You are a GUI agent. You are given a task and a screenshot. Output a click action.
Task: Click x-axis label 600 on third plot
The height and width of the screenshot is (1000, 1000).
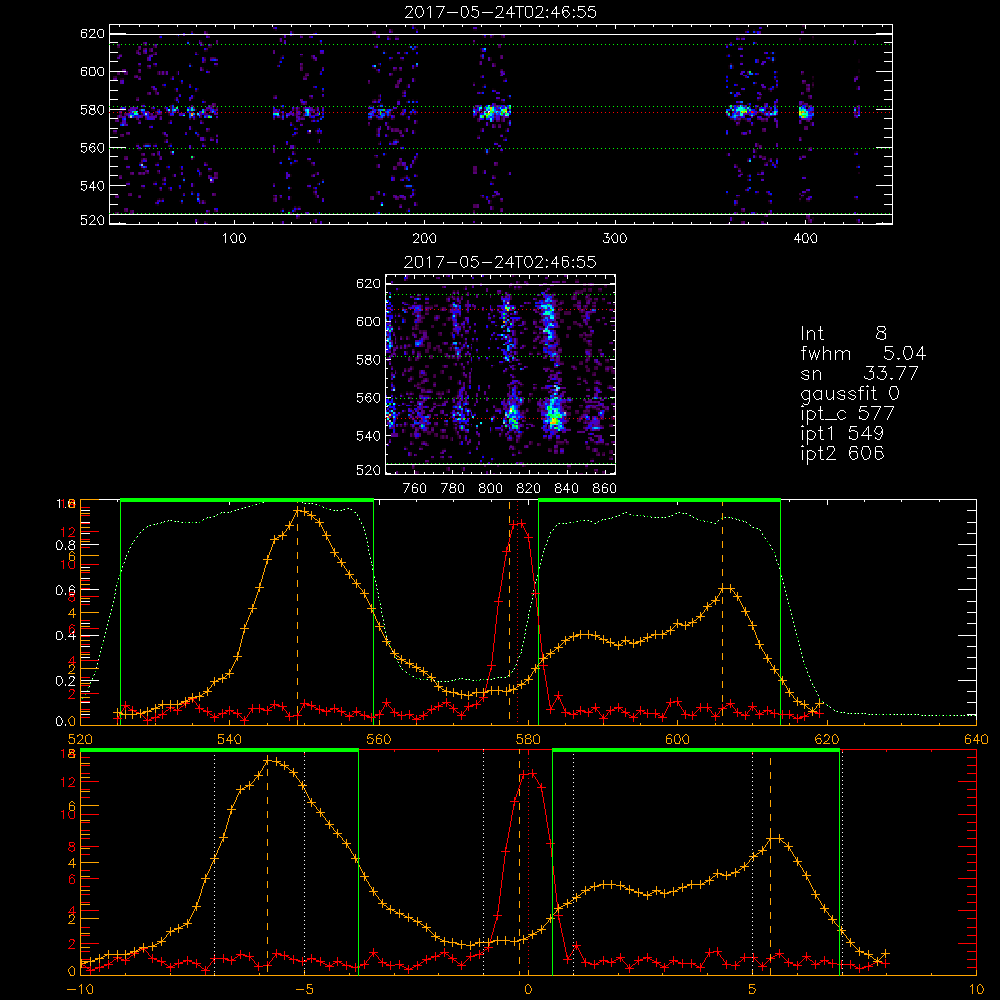(x=677, y=739)
